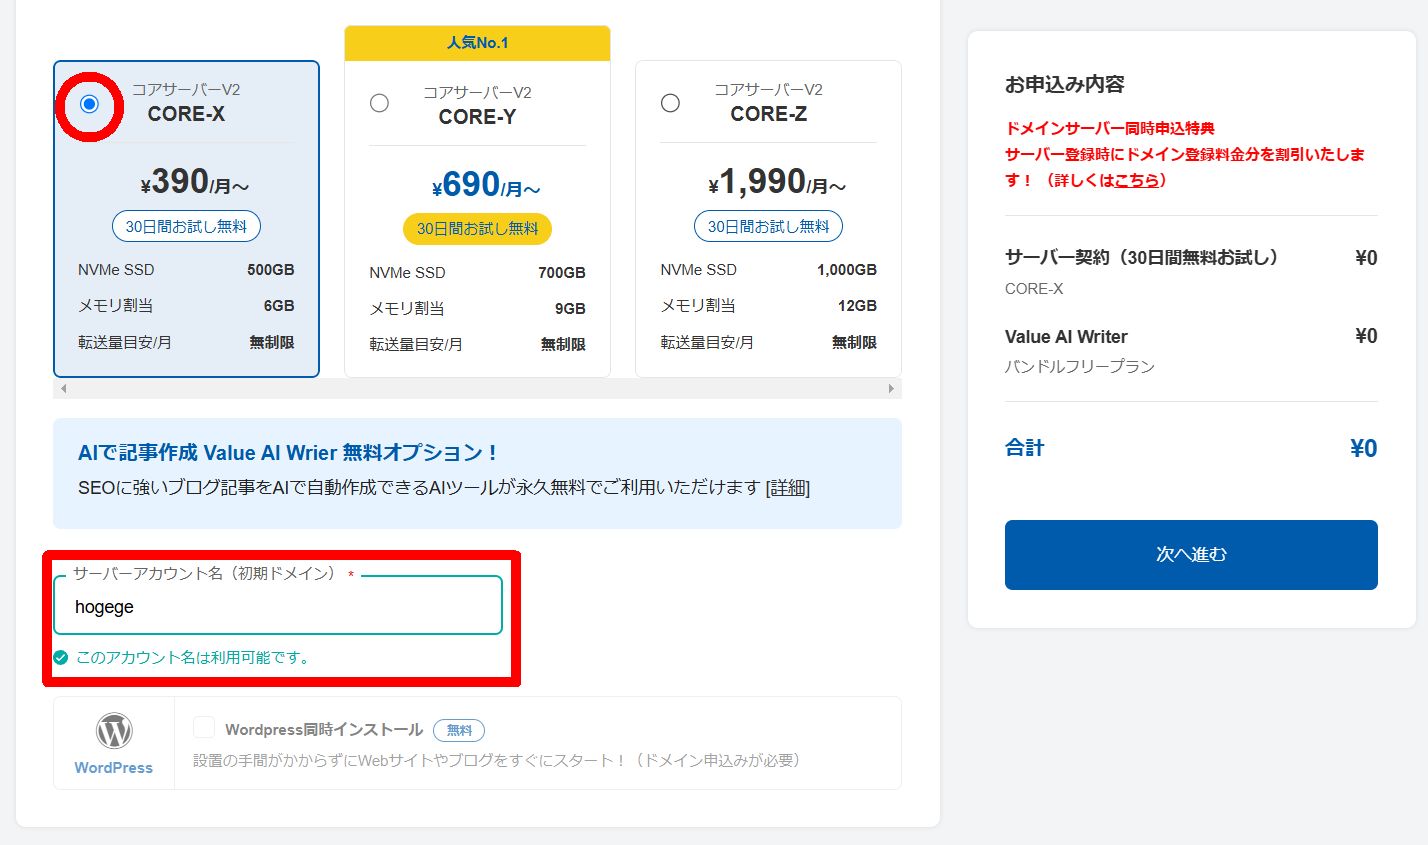This screenshot has width=1428, height=845.
Task: Select the CORE-X plan radio button
Action: pos(89,103)
